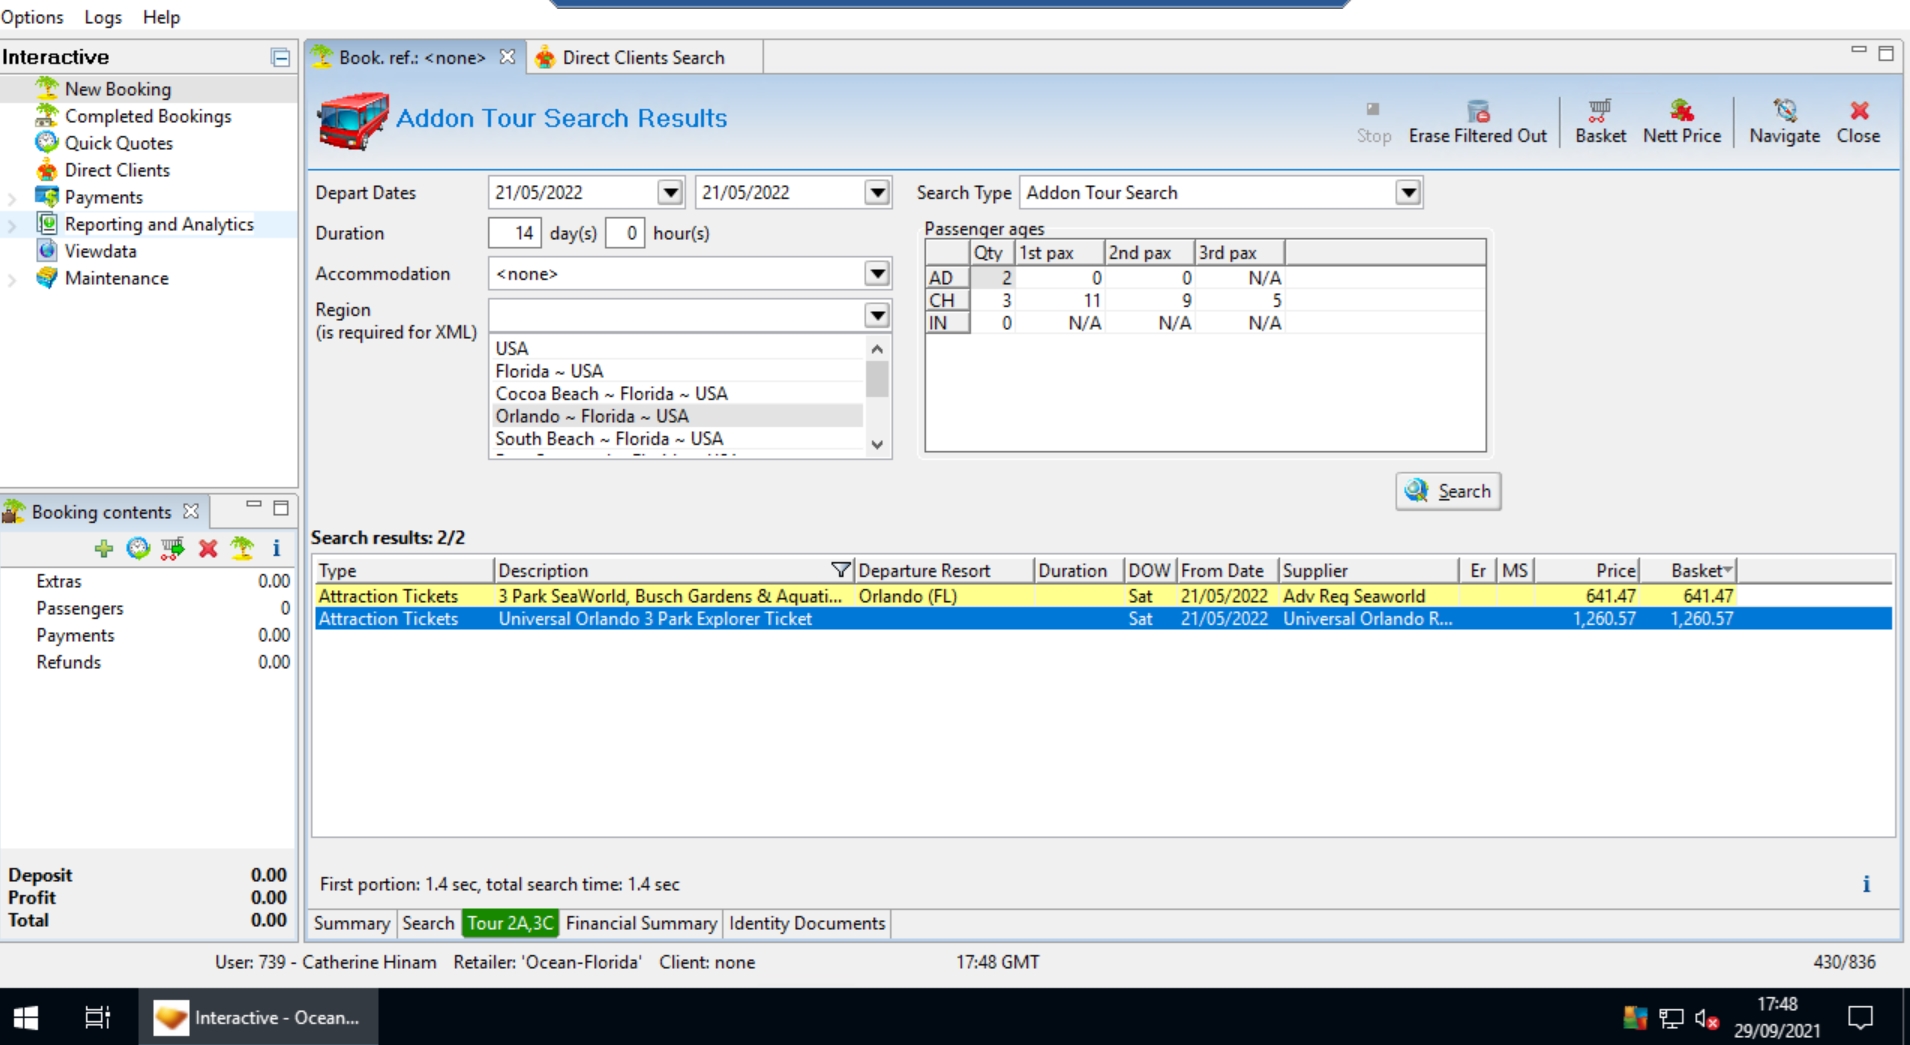Switch to the Identity Documents tab
This screenshot has height=1045, width=1910.
coord(807,923)
